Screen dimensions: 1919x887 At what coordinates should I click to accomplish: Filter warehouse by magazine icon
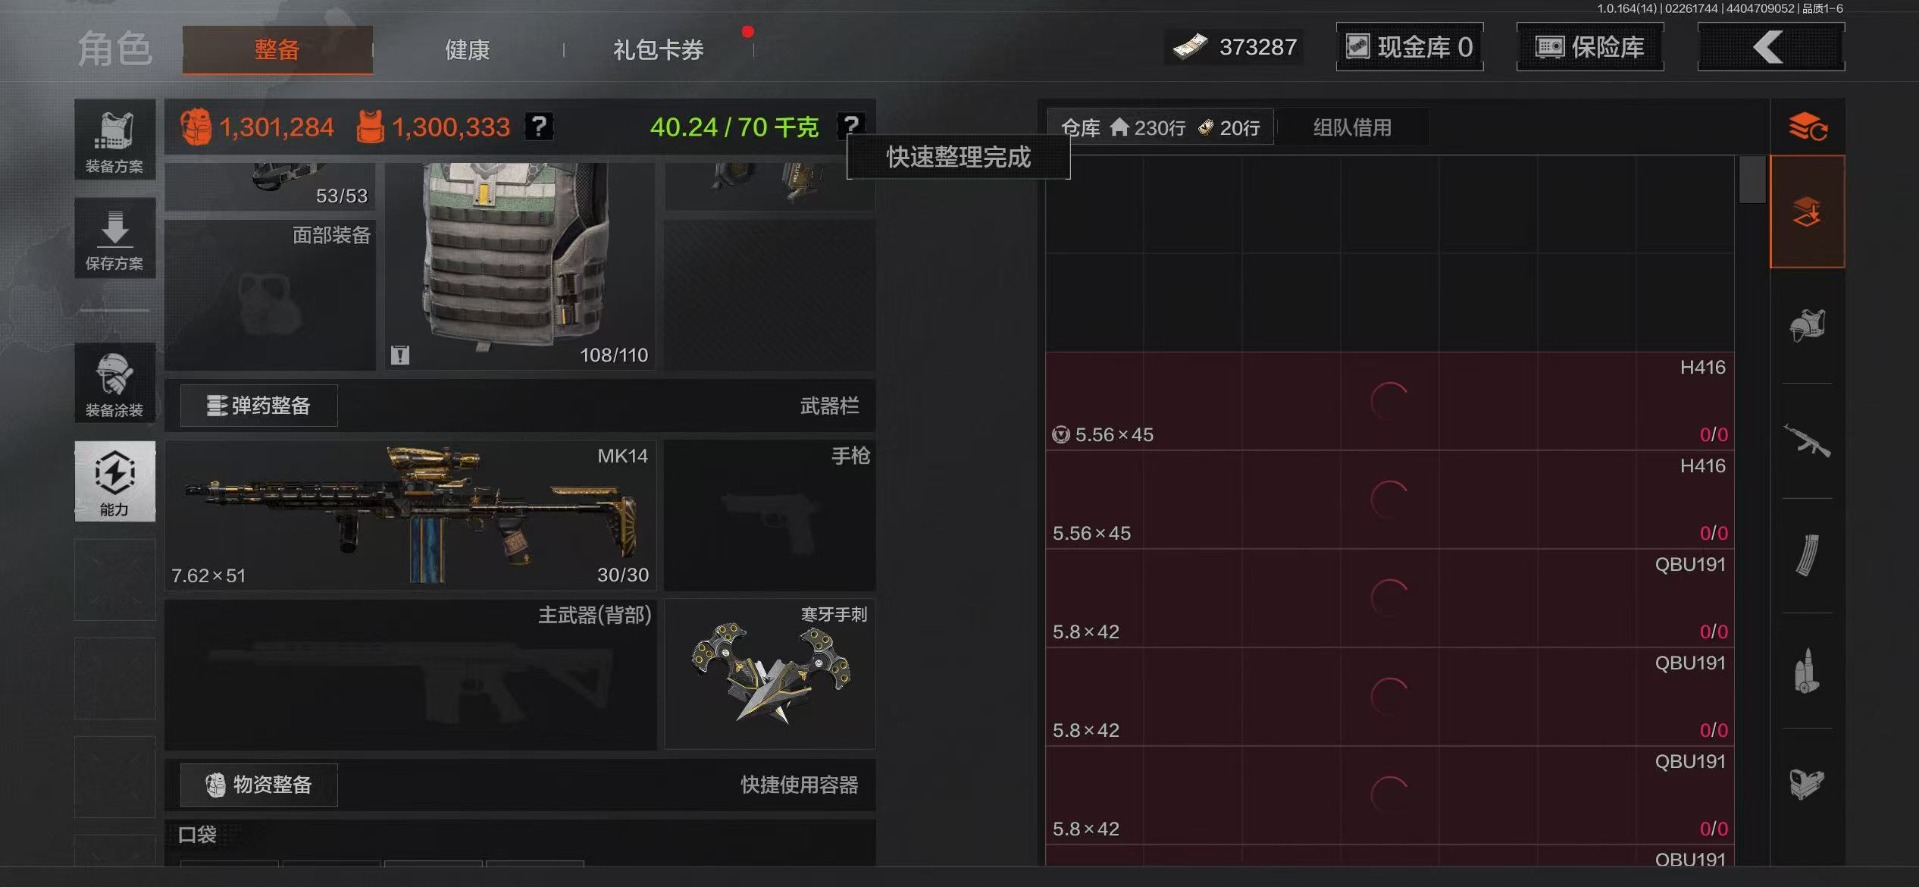click(x=1807, y=556)
